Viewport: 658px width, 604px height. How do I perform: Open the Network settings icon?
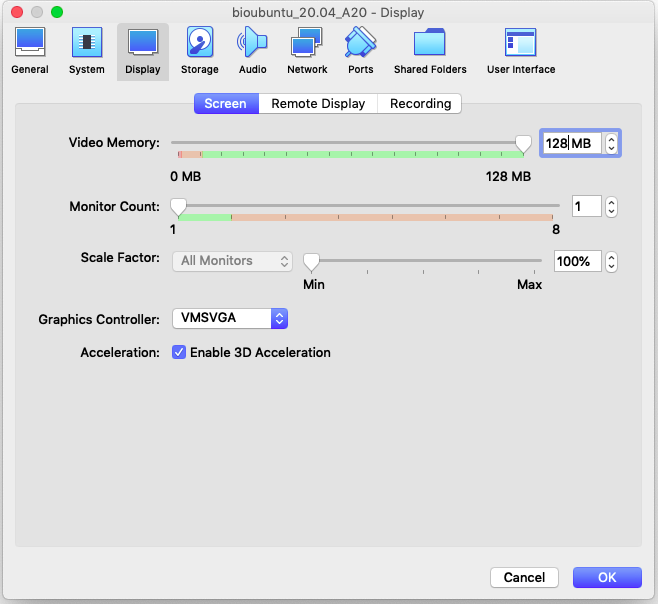(307, 51)
